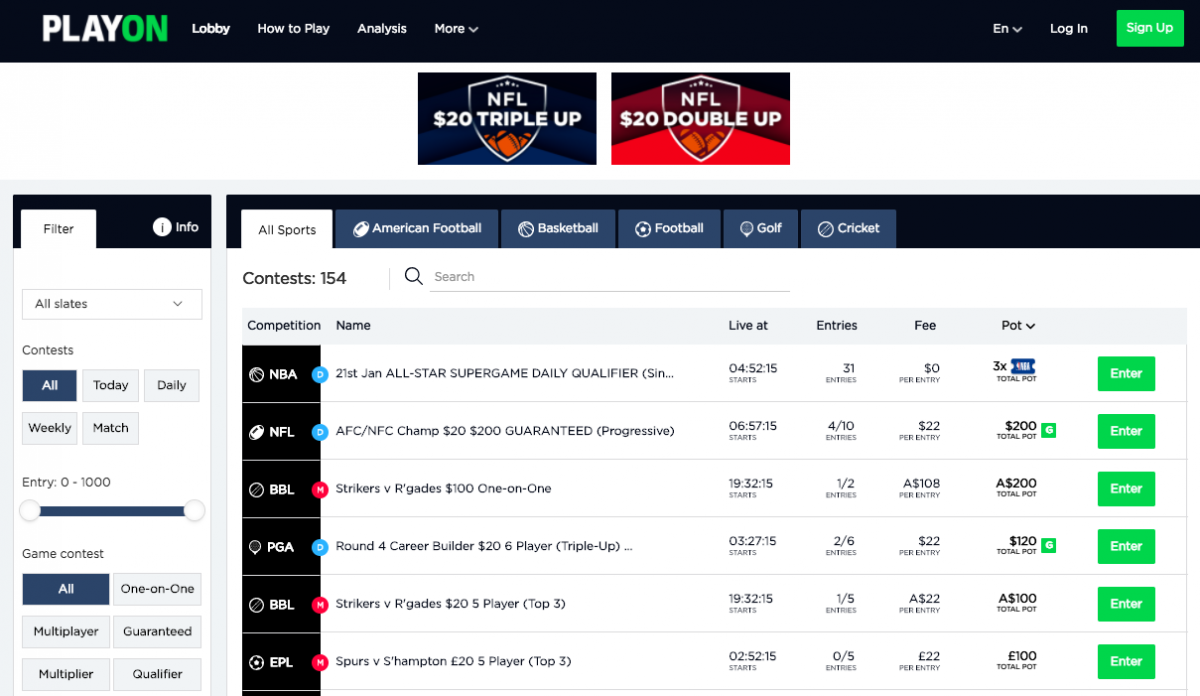Sort contests by Pot
Image resolution: width=1200 pixels, height=696 pixels.
coord(1018,325)
